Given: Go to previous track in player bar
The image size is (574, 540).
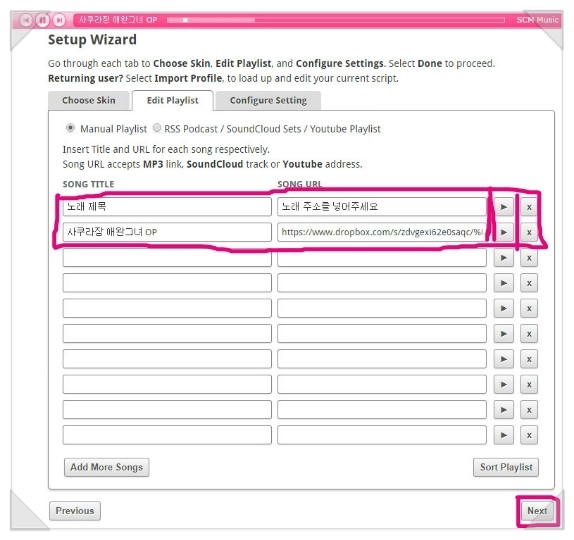Looking at the screenshot, I should click(26, 20).
